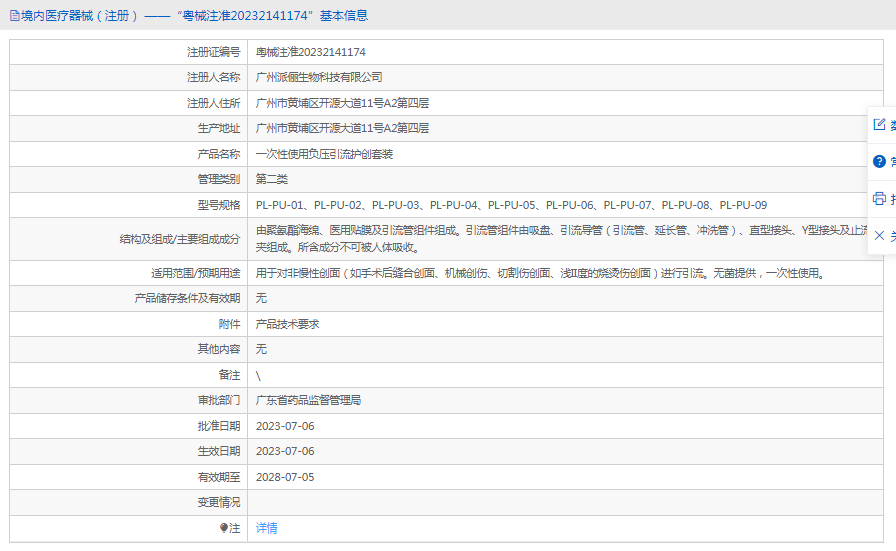Image resolution: width=896 pixels, height=551 pixels.
Task: Click the 产品储存条件及有效期 row label
Action: [x=187, y=298]
